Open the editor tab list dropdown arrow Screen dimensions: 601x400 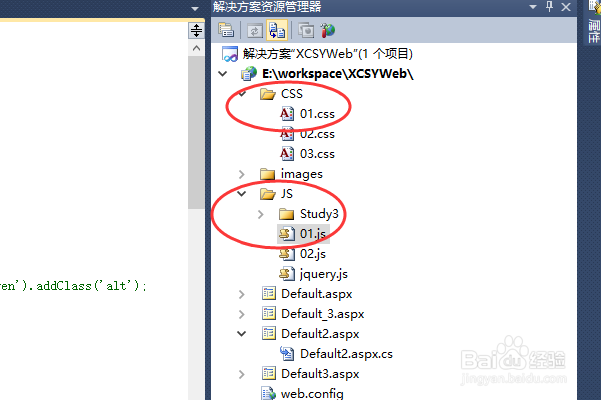pos(195,8)
